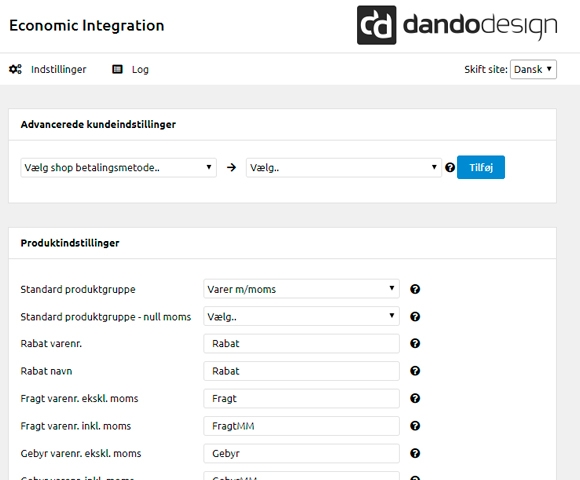Click the dandodesign logo
580x480 pixels.
(457, 25)
